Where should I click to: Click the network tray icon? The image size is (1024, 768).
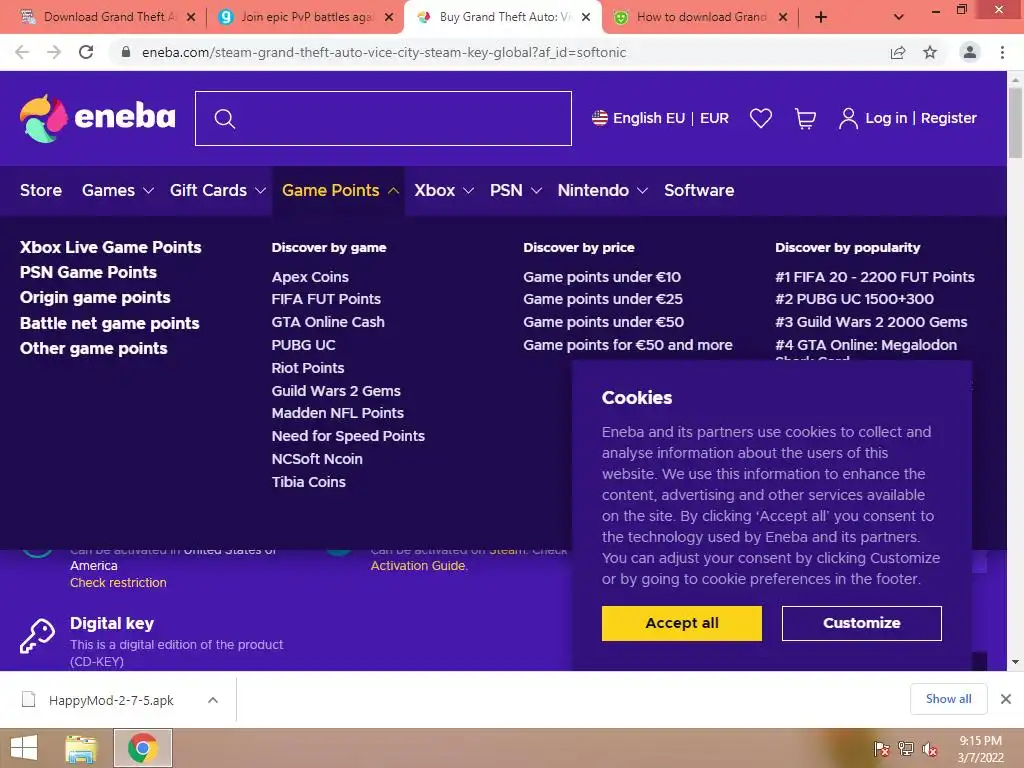click(906, 749)
